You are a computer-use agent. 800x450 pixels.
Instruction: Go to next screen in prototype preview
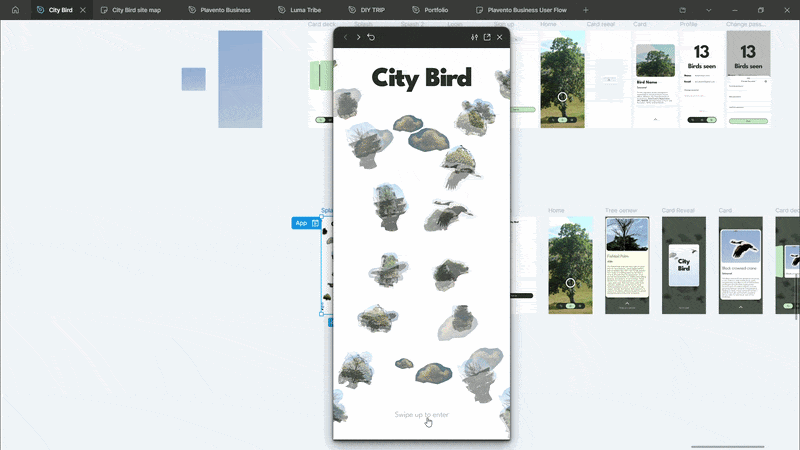(x=358, y=37)
